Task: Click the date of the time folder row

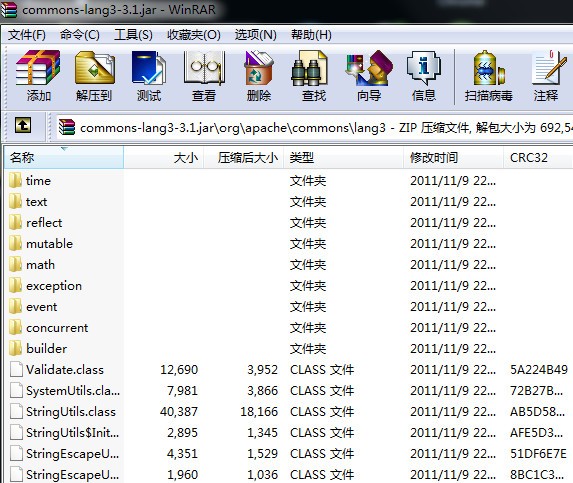Action: pos(453,180)
